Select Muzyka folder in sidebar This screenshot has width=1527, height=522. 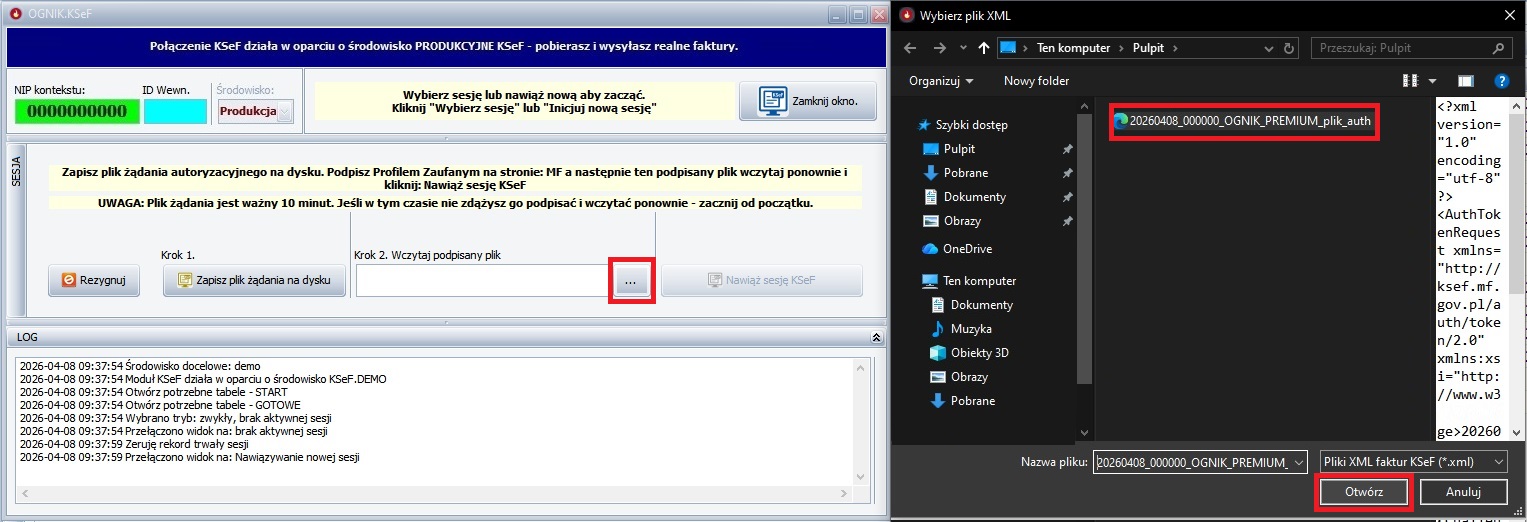(x=970, y=329)
